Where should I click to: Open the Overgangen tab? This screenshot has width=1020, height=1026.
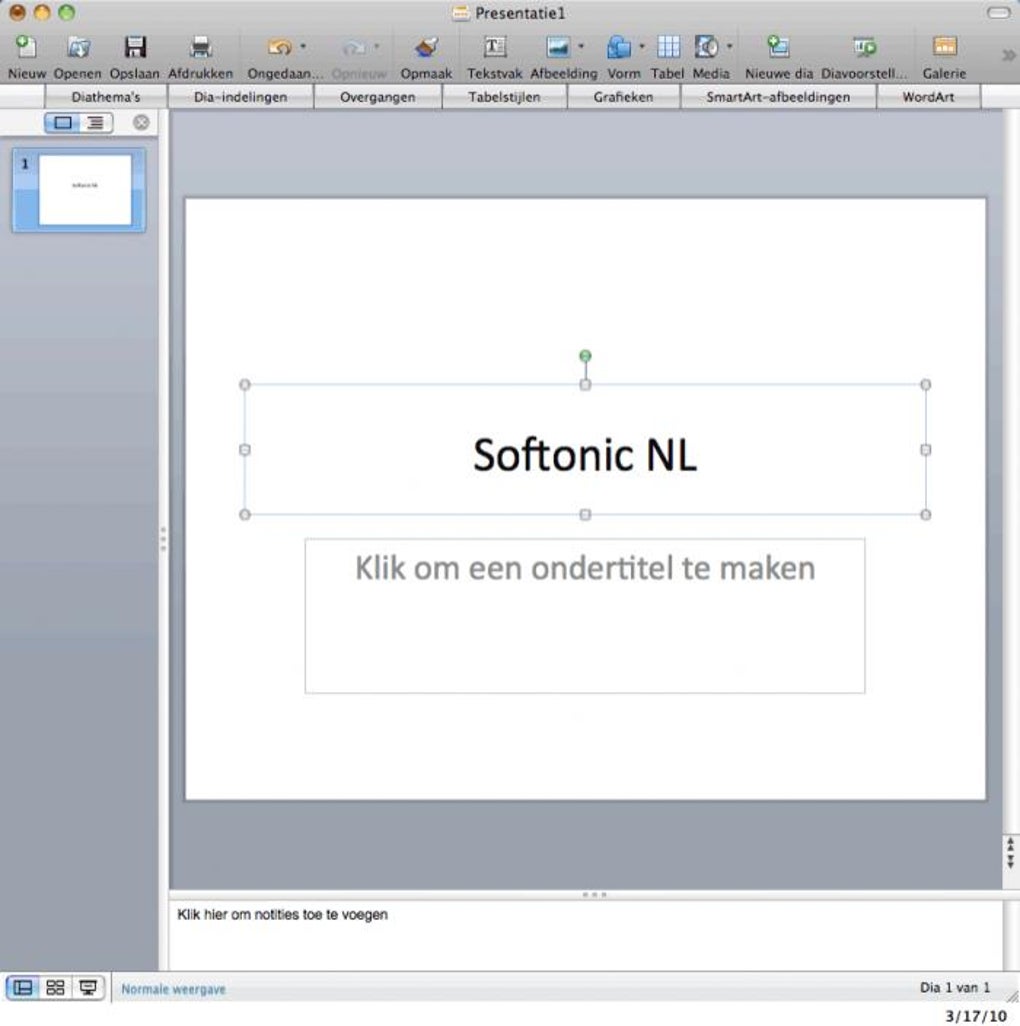click(378, 97)
